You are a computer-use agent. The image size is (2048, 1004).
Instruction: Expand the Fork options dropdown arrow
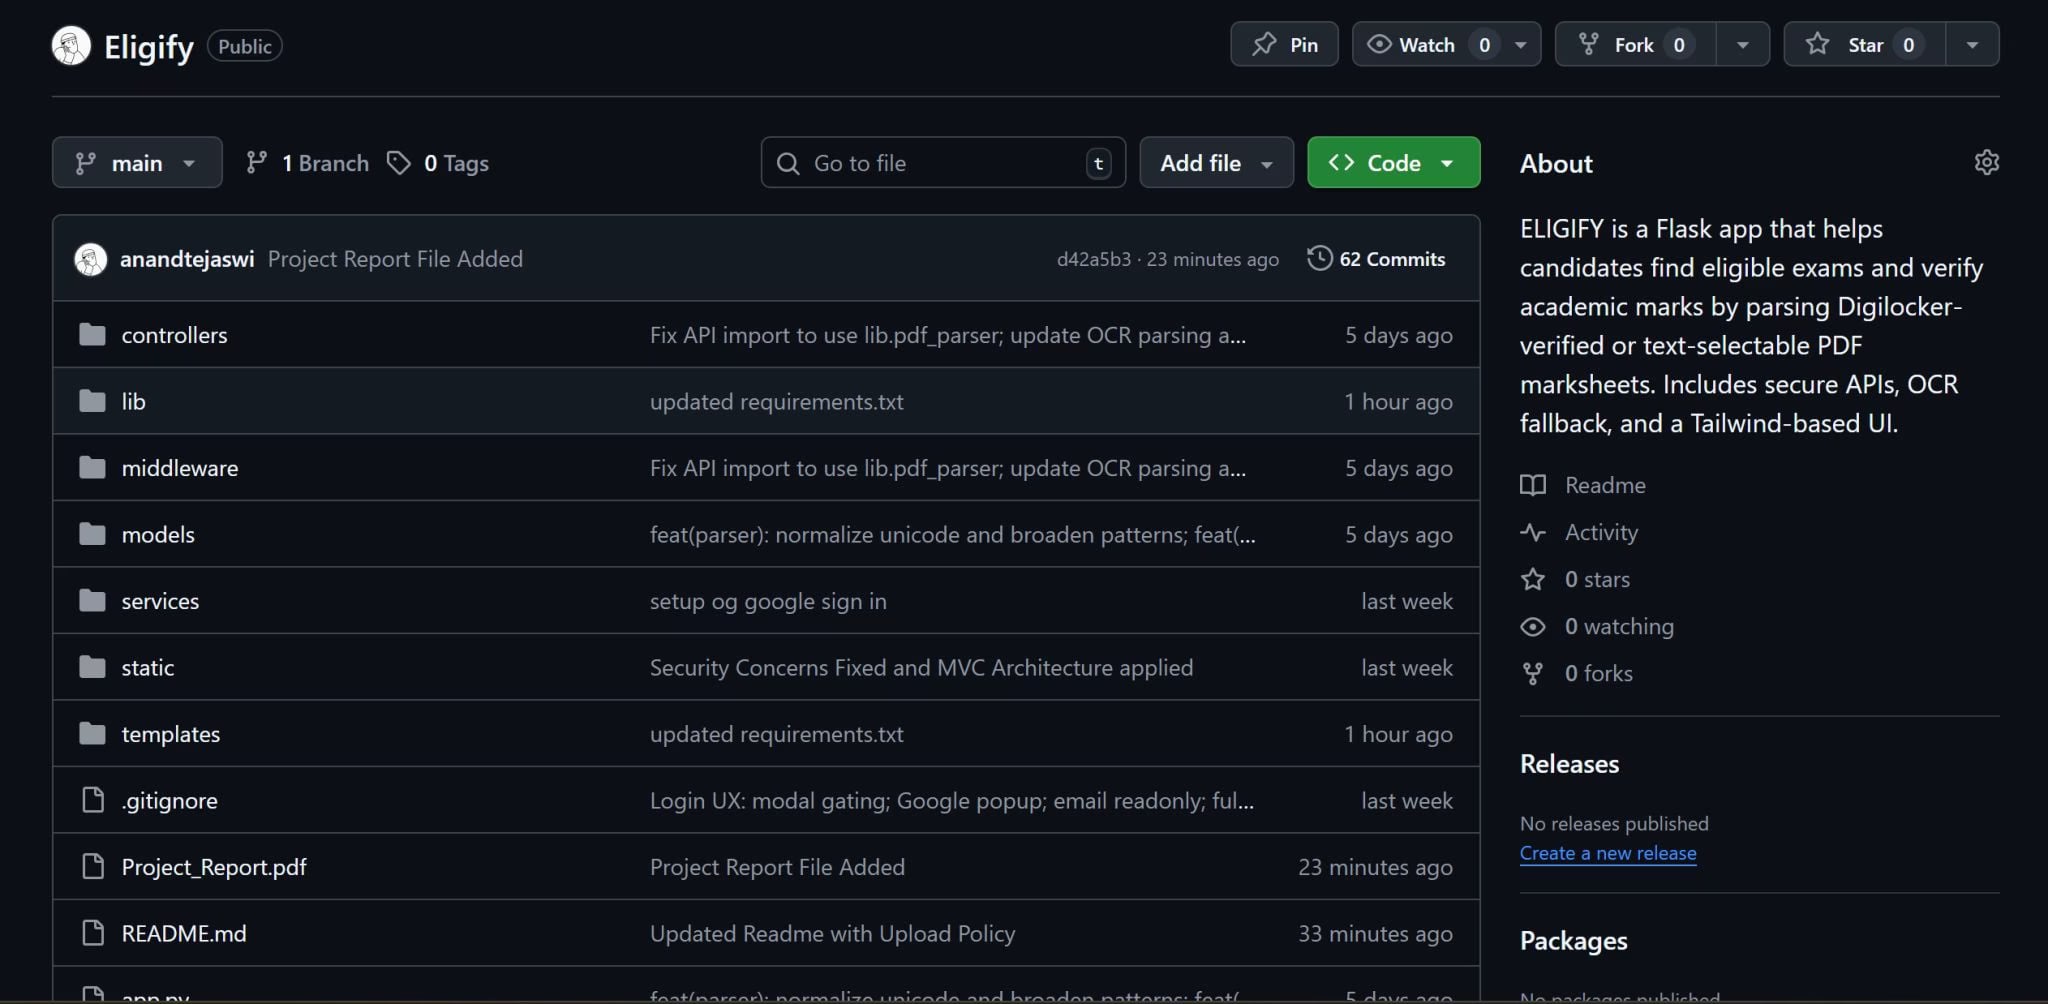[x=1743, y=45]
